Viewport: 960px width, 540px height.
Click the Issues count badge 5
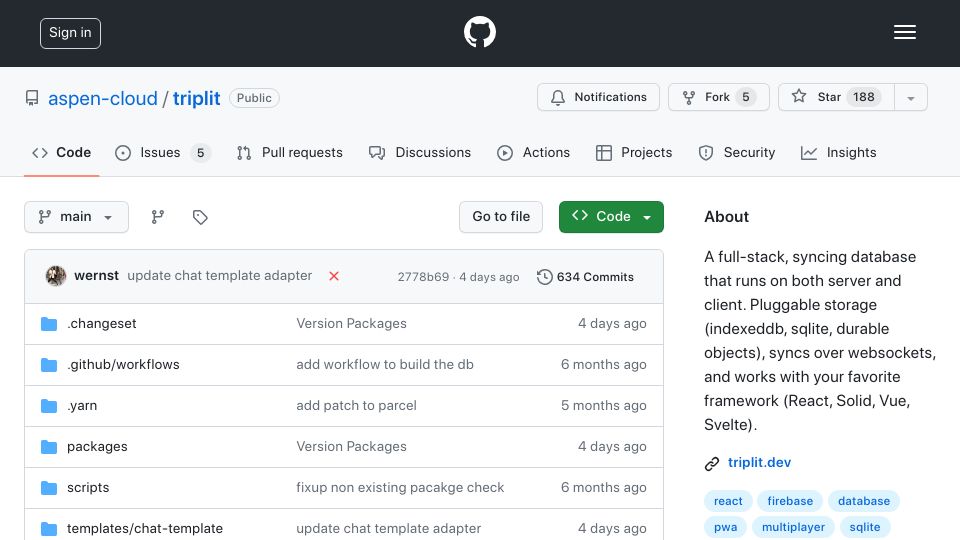point(200,152)
